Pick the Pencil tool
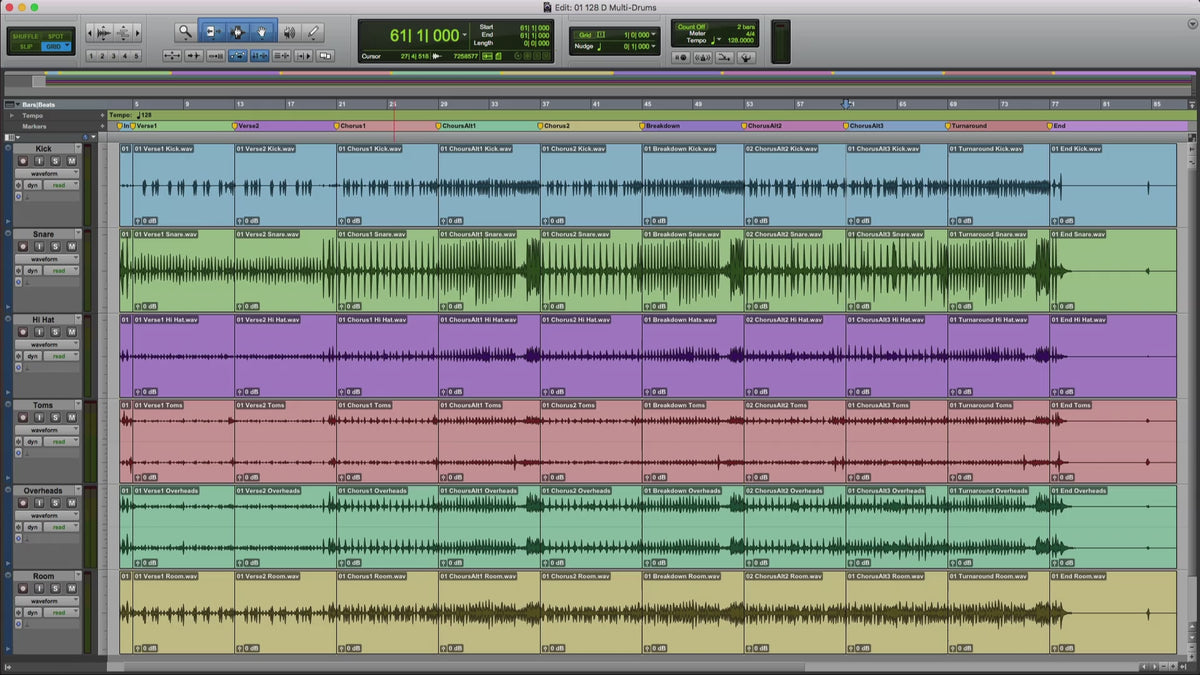1200x675 pixels. (314, 32)
